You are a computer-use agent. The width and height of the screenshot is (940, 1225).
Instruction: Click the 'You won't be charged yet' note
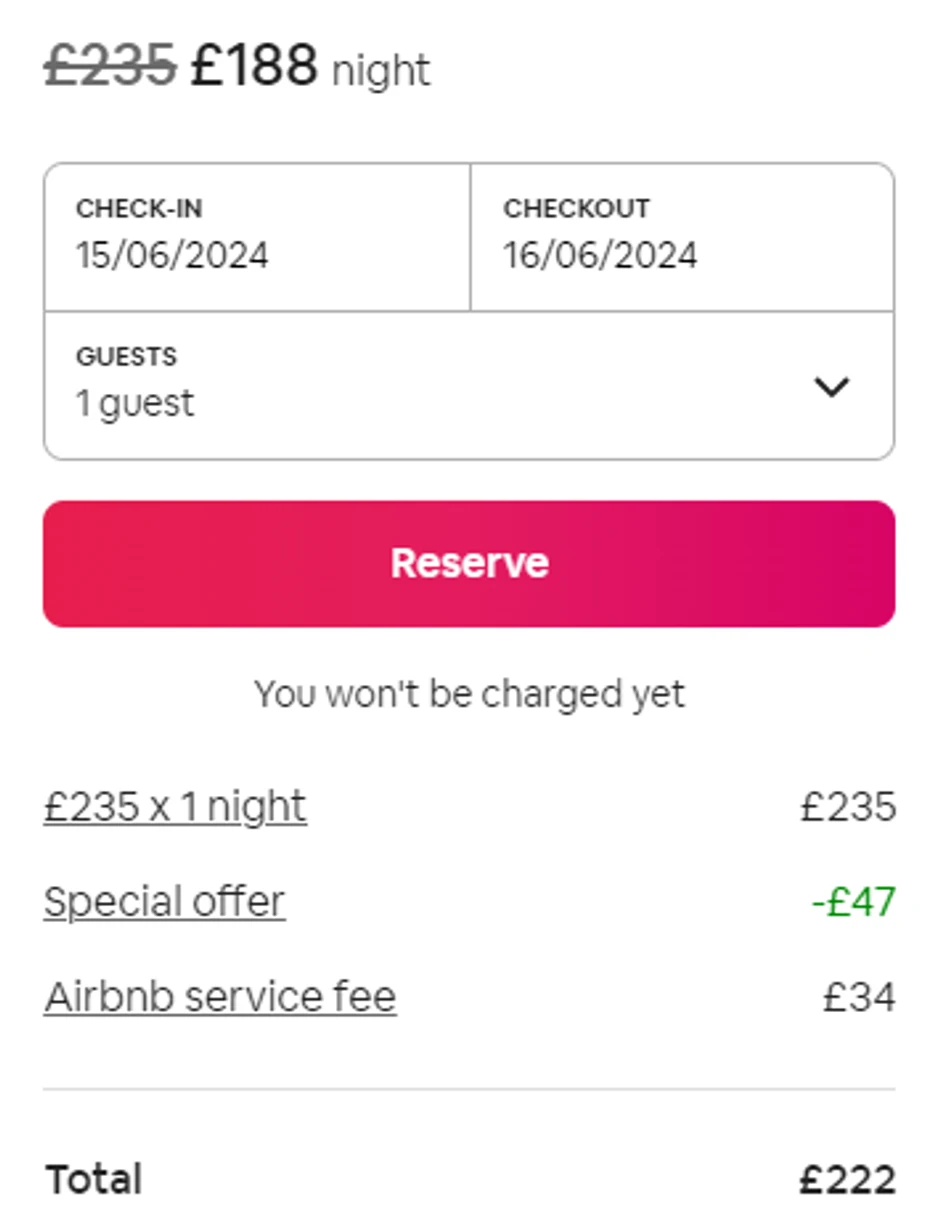pos(469,694)
